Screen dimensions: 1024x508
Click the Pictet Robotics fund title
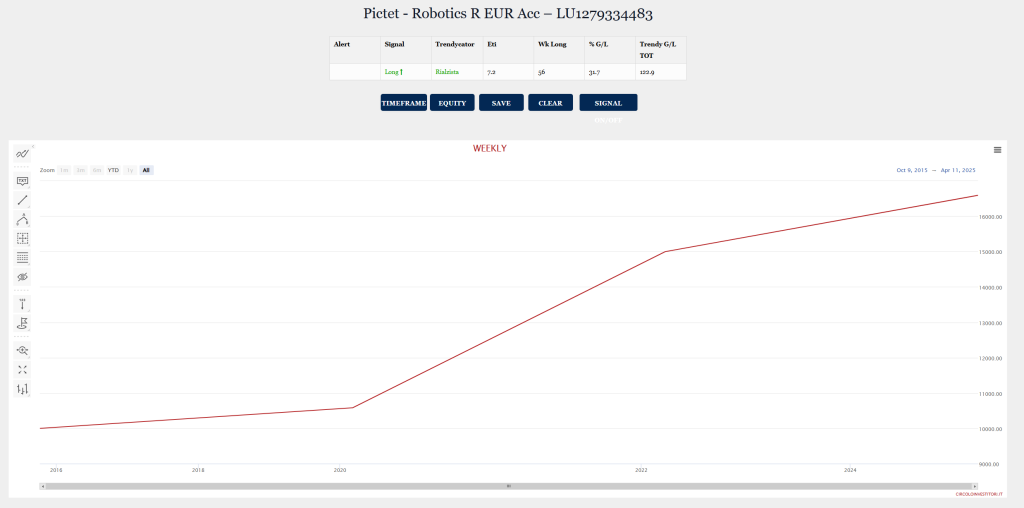pos(508,14)
